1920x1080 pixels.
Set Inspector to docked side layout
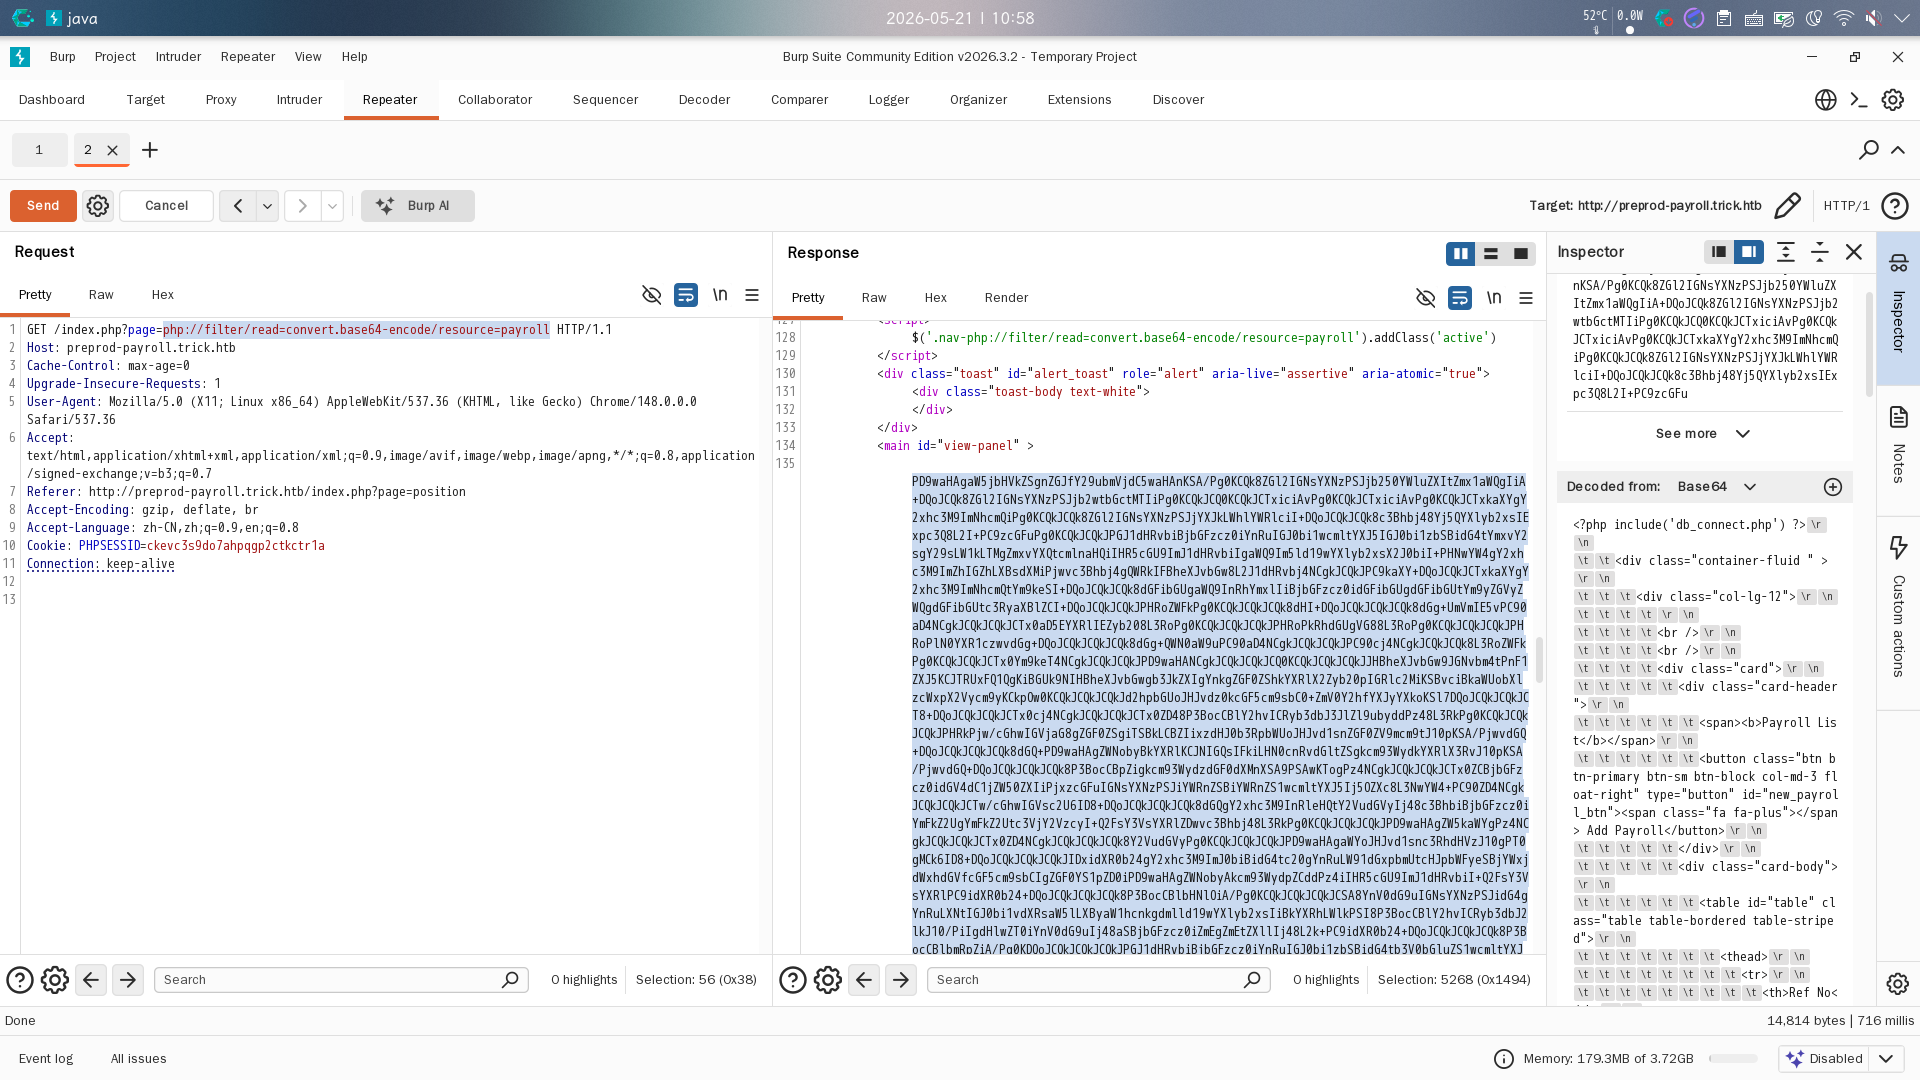pyautogui.click(x=1749, y=252)
